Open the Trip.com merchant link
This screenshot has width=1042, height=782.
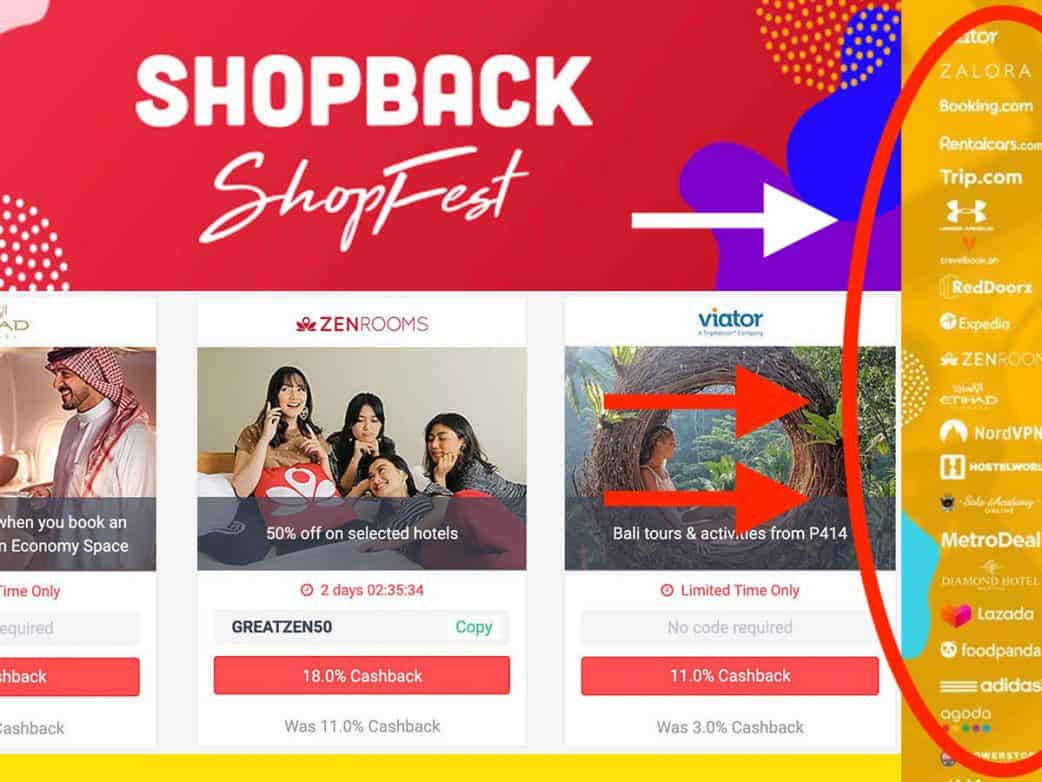coord(981,177)
